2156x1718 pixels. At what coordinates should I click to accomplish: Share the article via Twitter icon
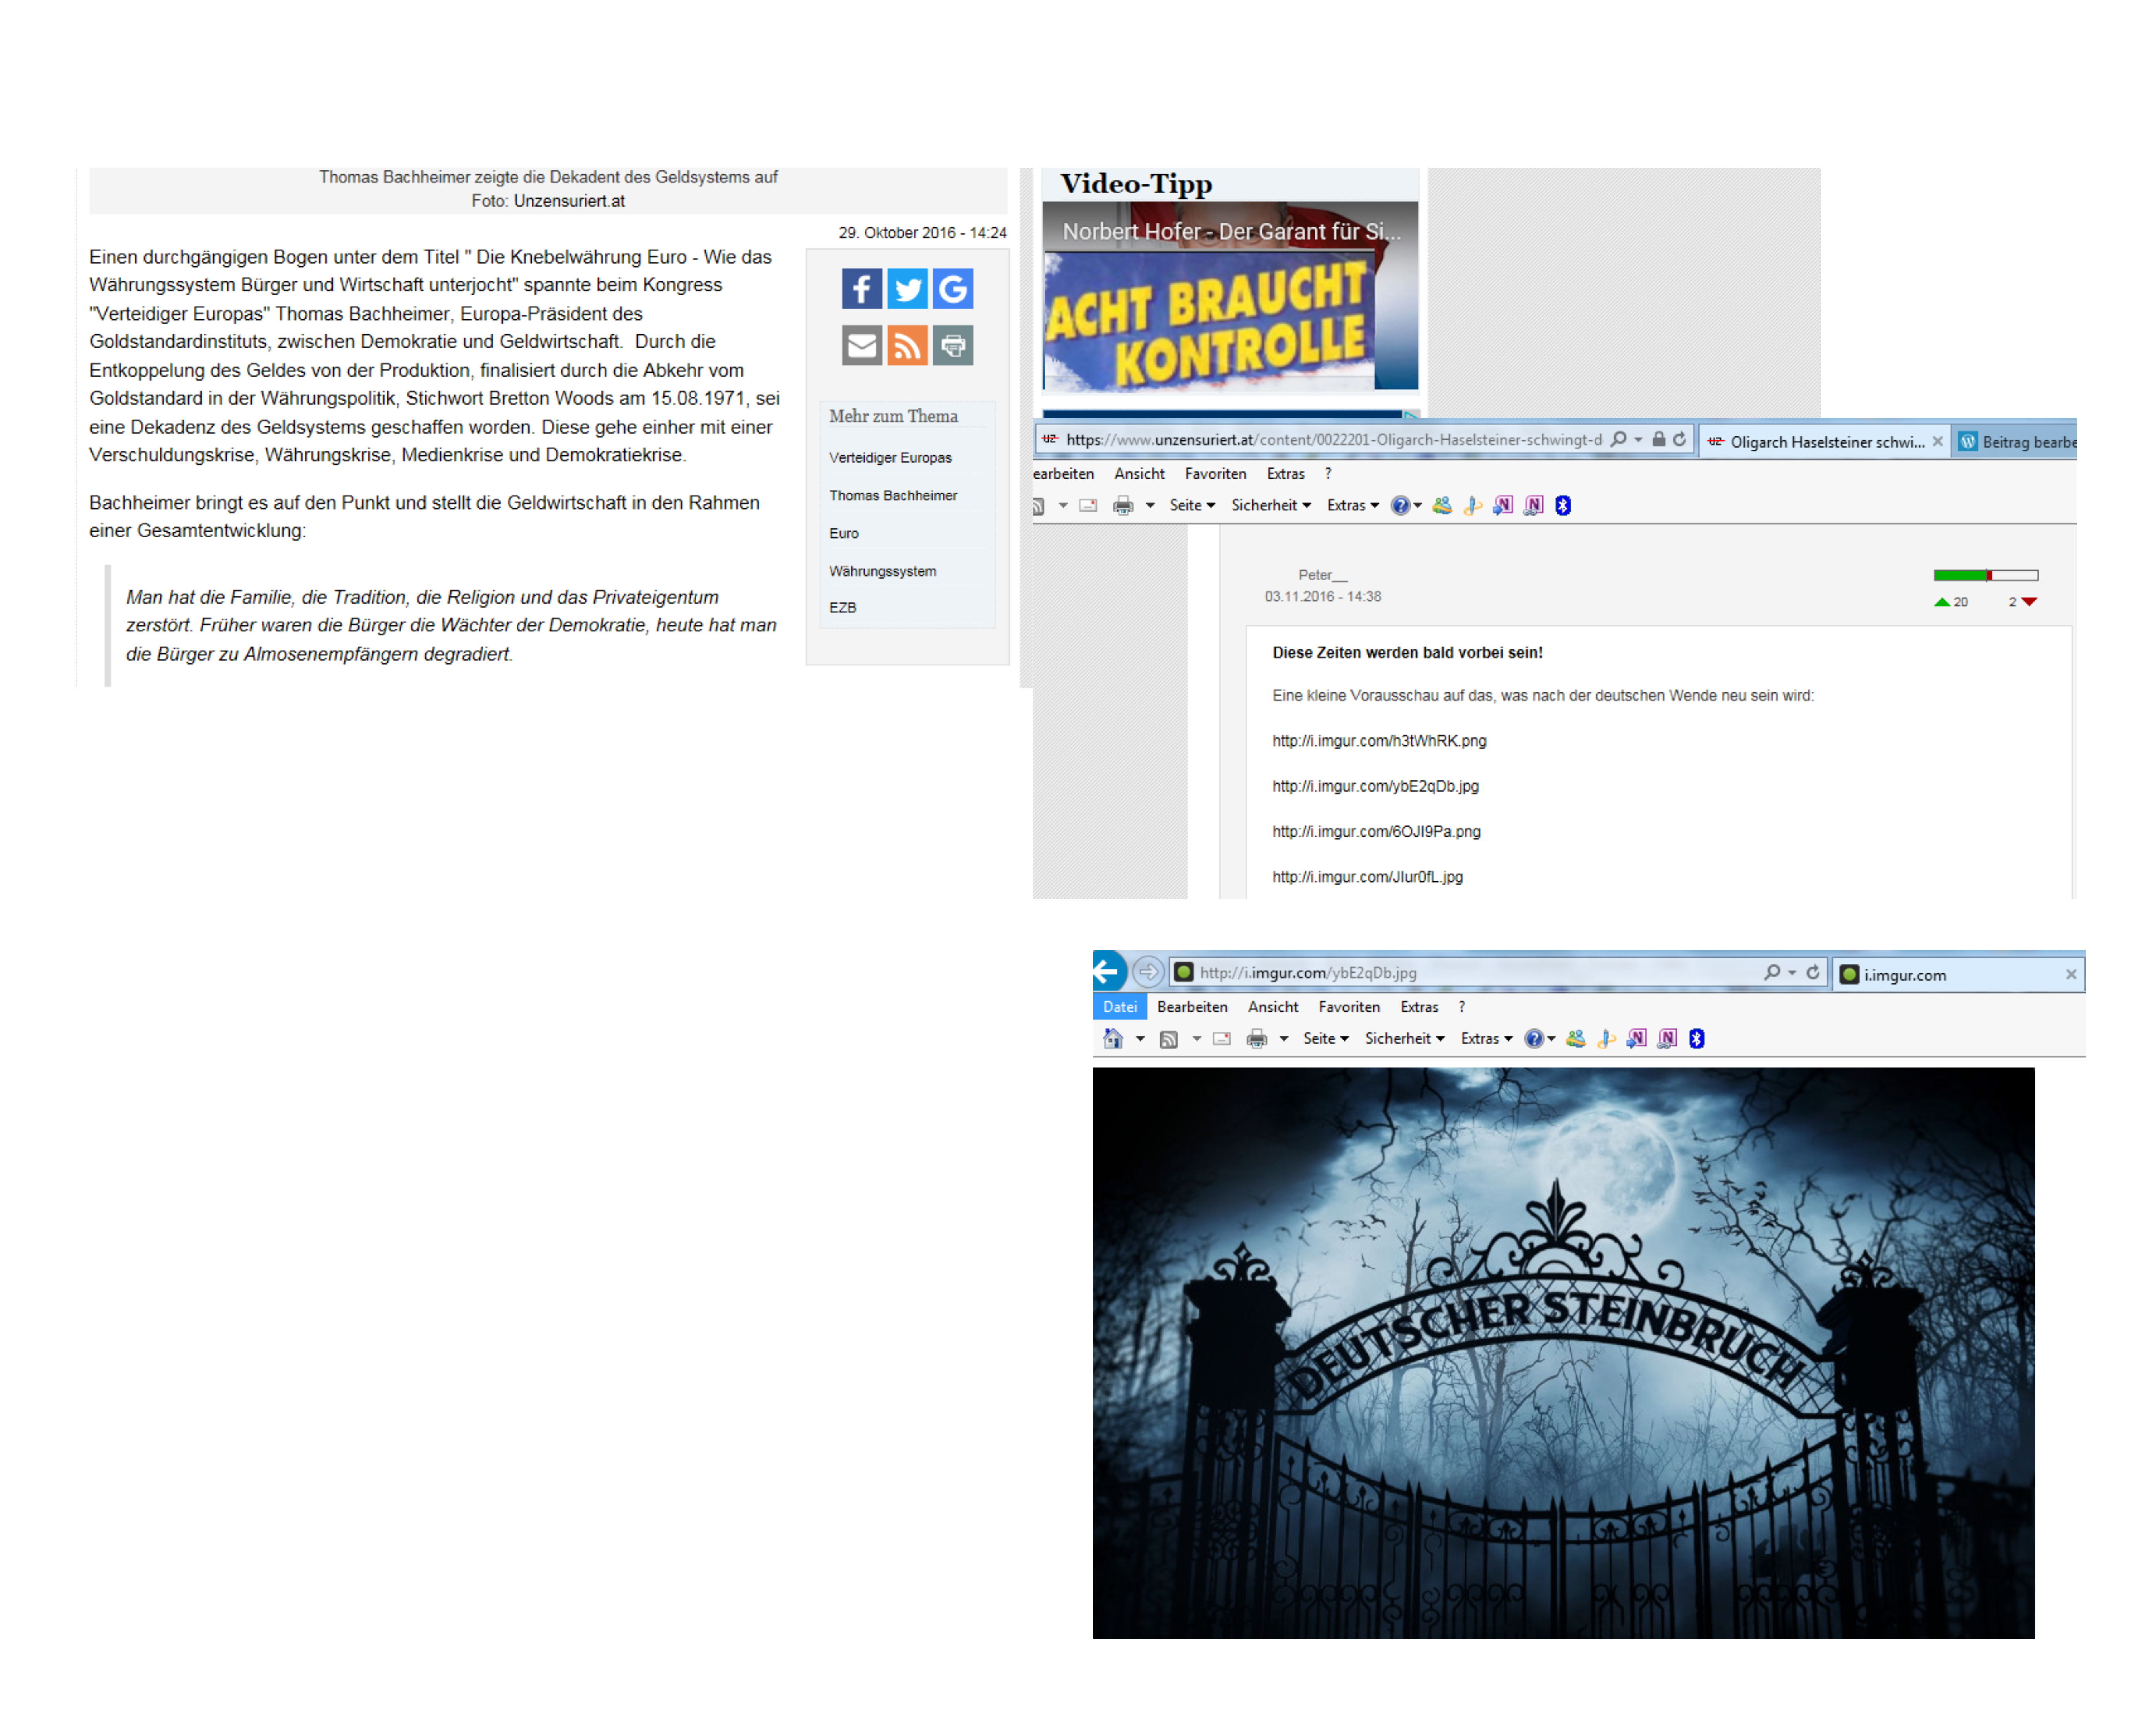point(907,289)
